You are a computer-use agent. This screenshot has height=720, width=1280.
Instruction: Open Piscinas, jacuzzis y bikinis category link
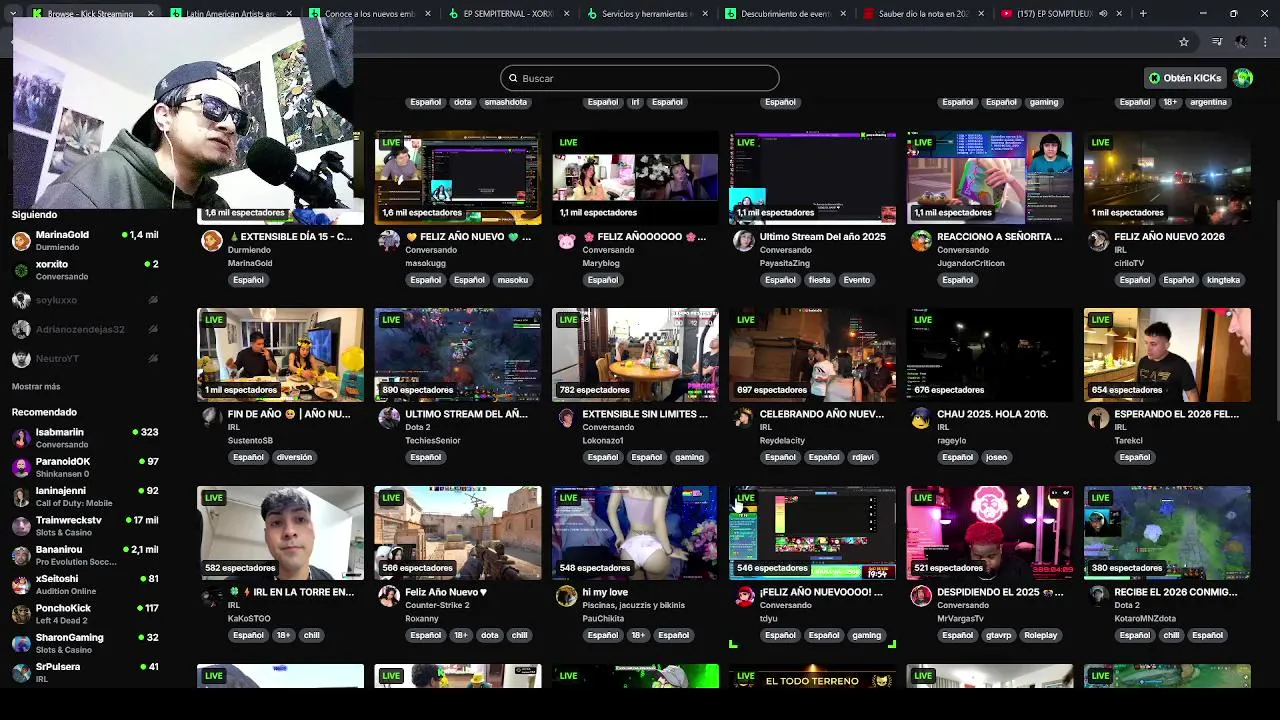[x=633, y=605]
